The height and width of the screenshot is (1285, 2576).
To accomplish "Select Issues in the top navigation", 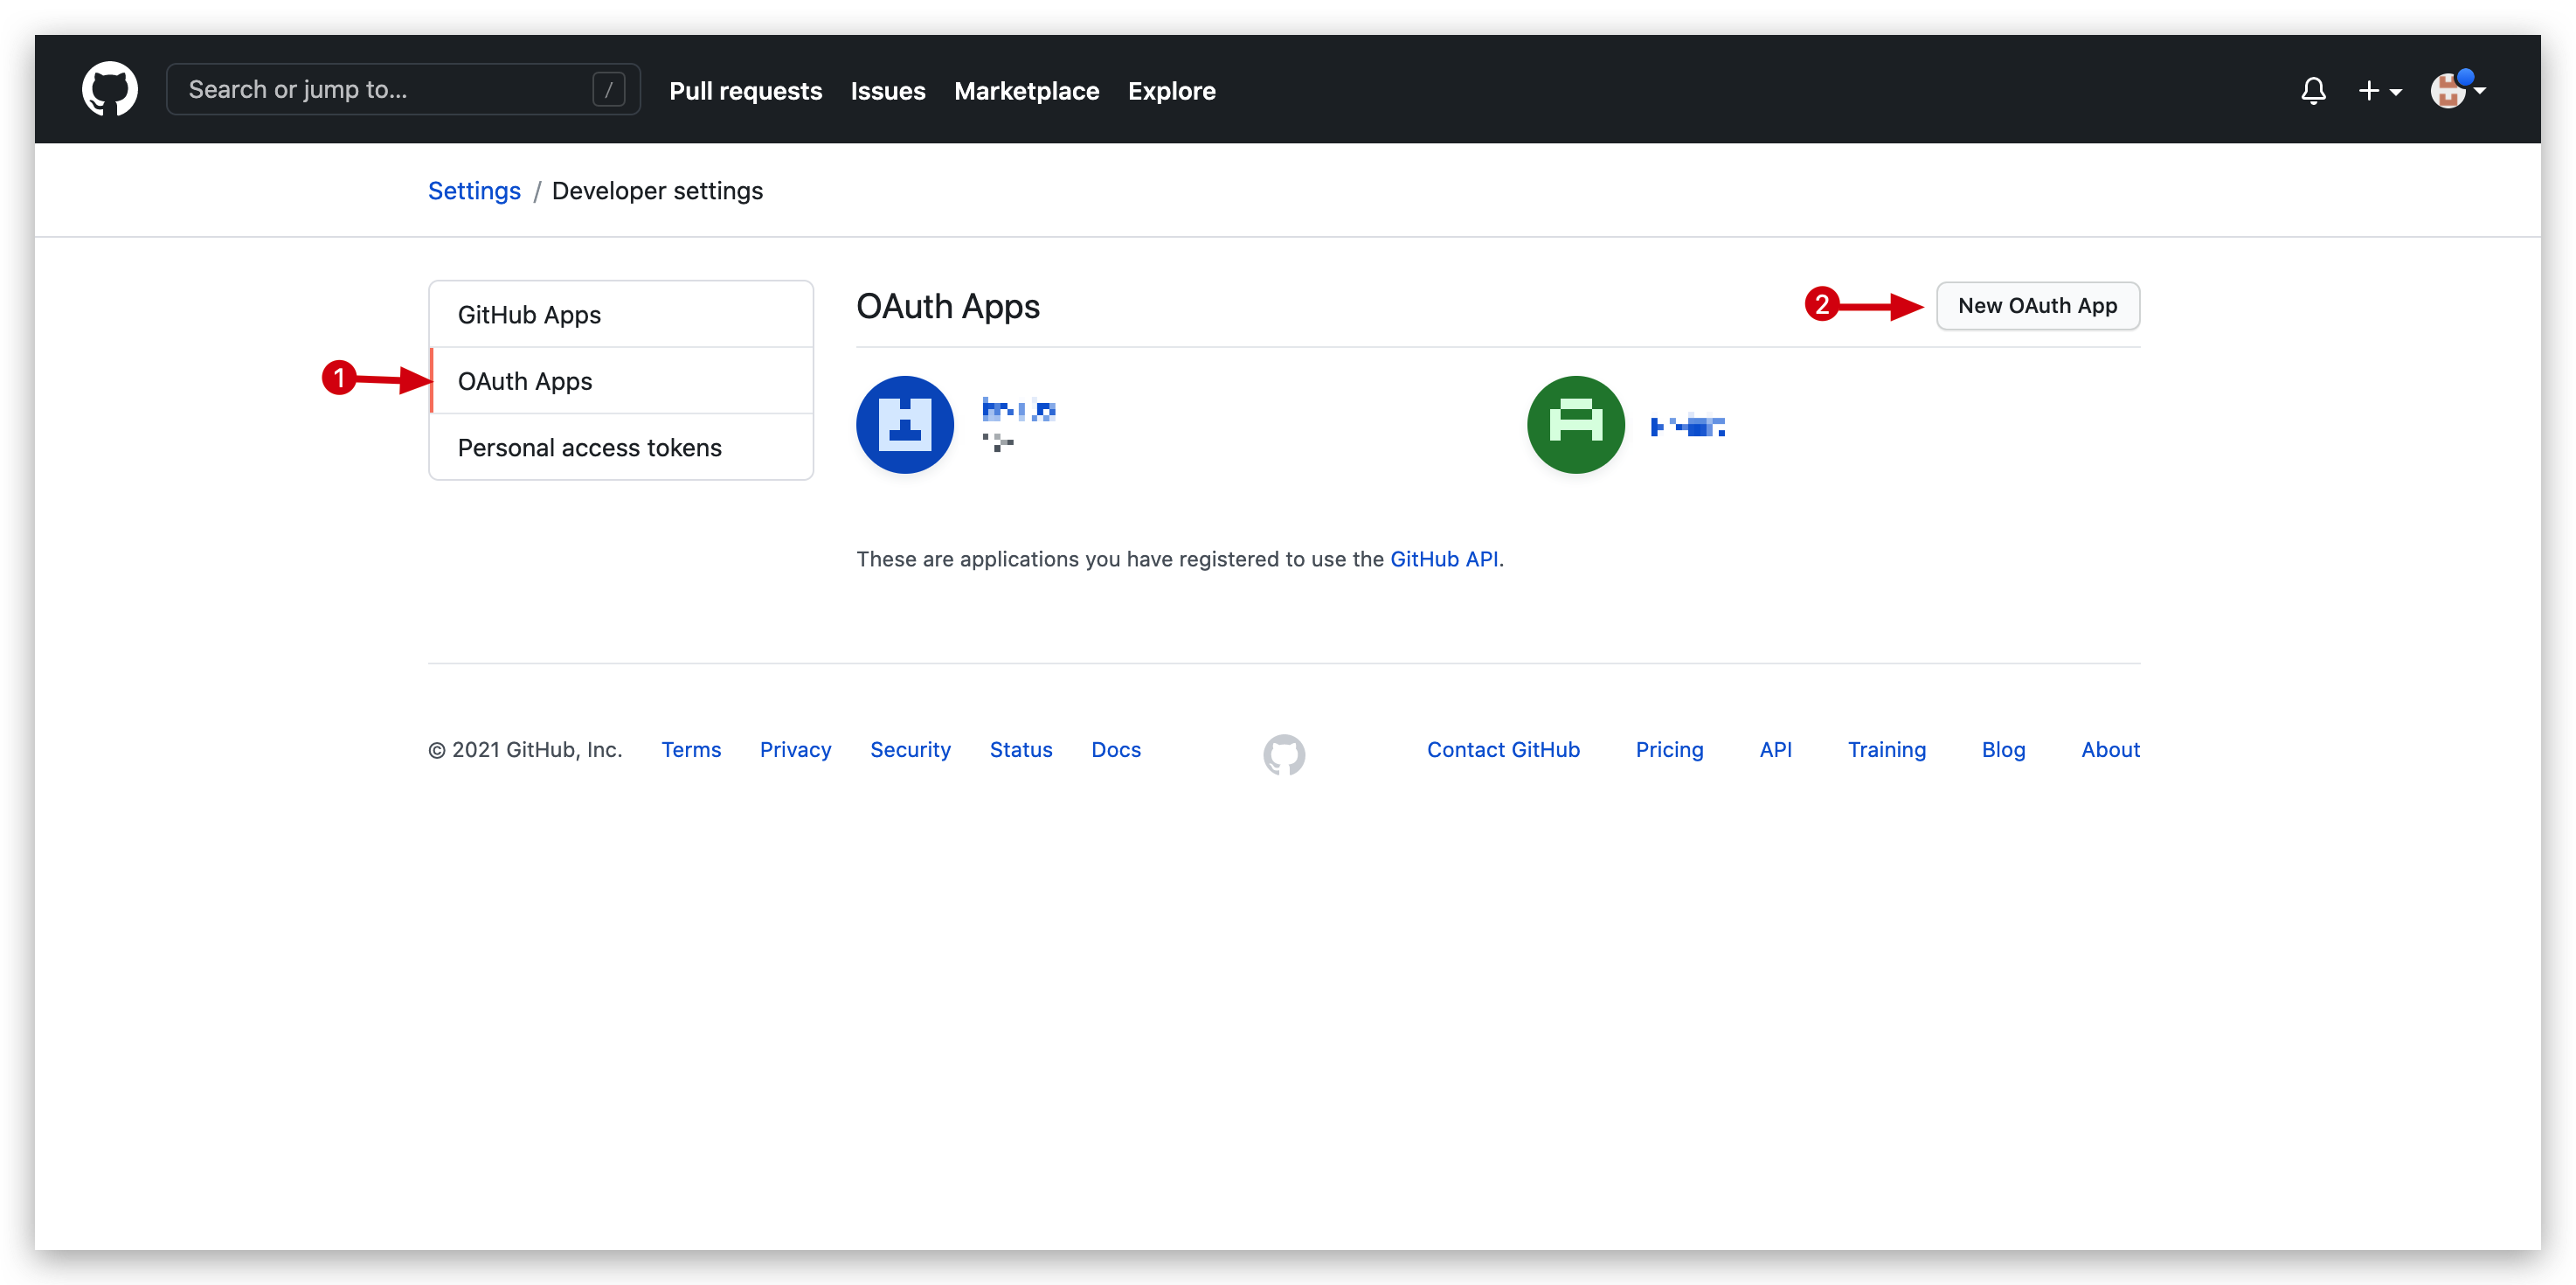I will click(x=887, y=90).
